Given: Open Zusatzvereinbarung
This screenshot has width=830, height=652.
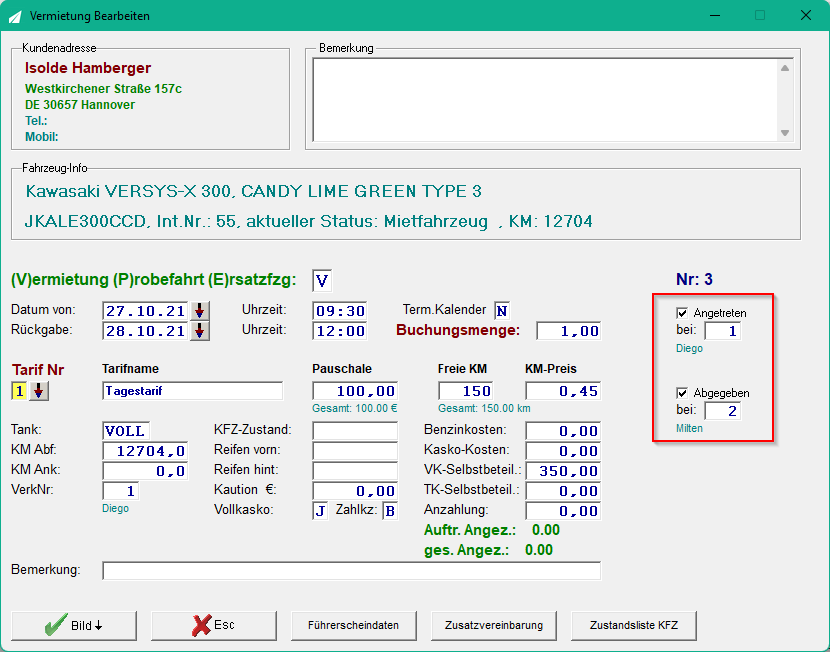Looking at the screenshot, I should click(x=494, y=626).
